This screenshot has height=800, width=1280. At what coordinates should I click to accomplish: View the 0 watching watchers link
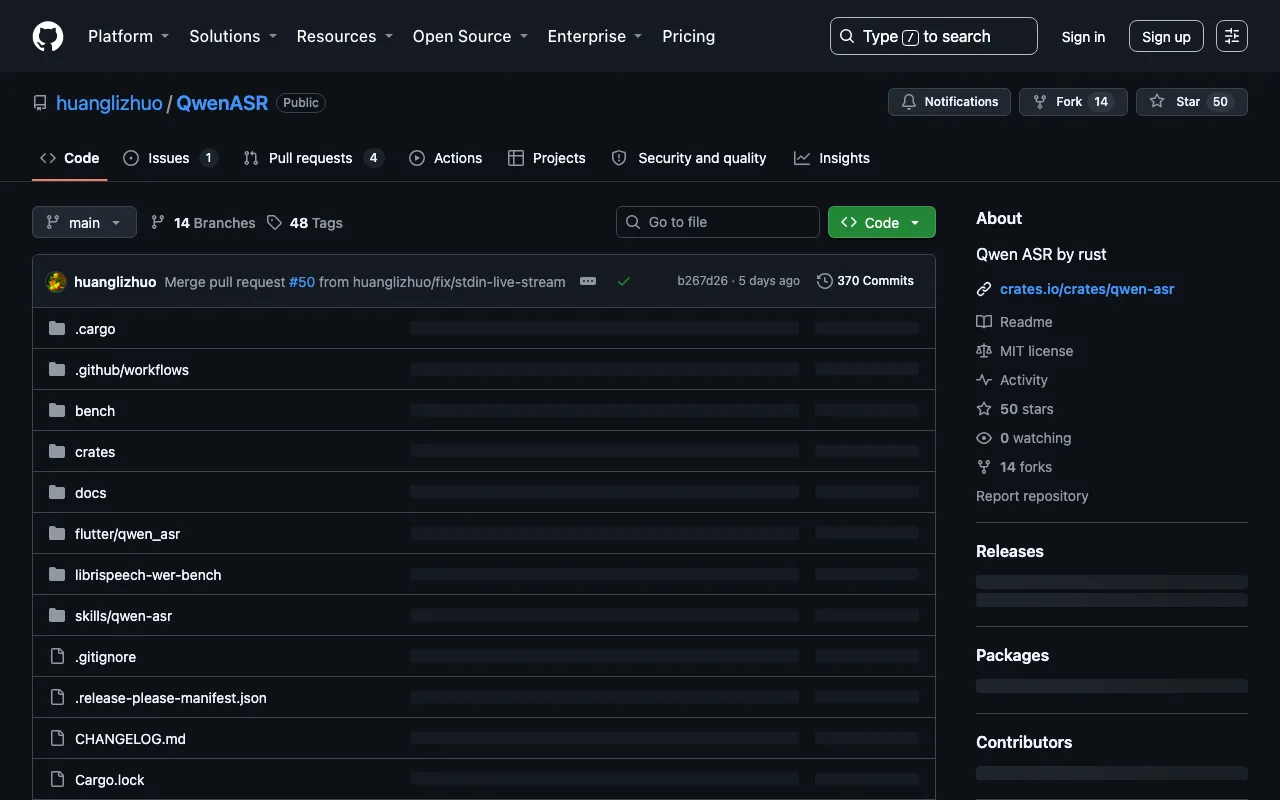coord(1024,438)
